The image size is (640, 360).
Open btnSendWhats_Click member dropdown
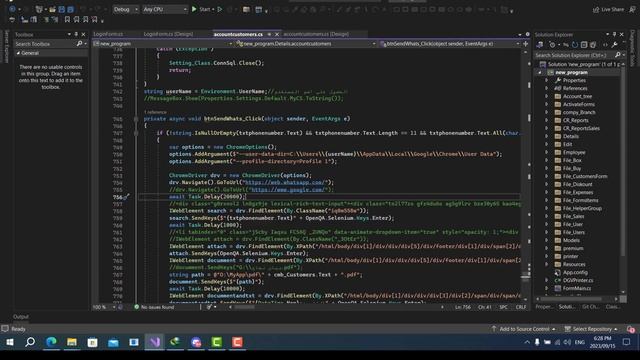tap(449, 44)
